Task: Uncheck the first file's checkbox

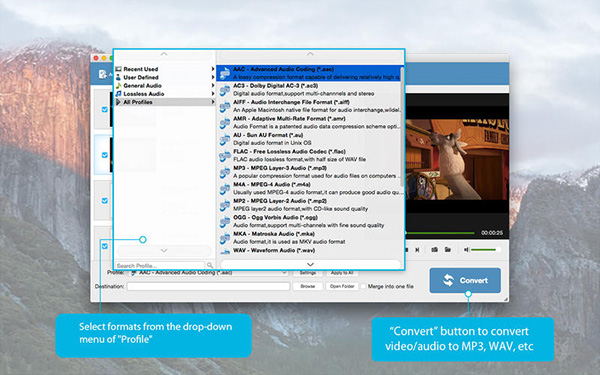Action: (x=104, y=109)
